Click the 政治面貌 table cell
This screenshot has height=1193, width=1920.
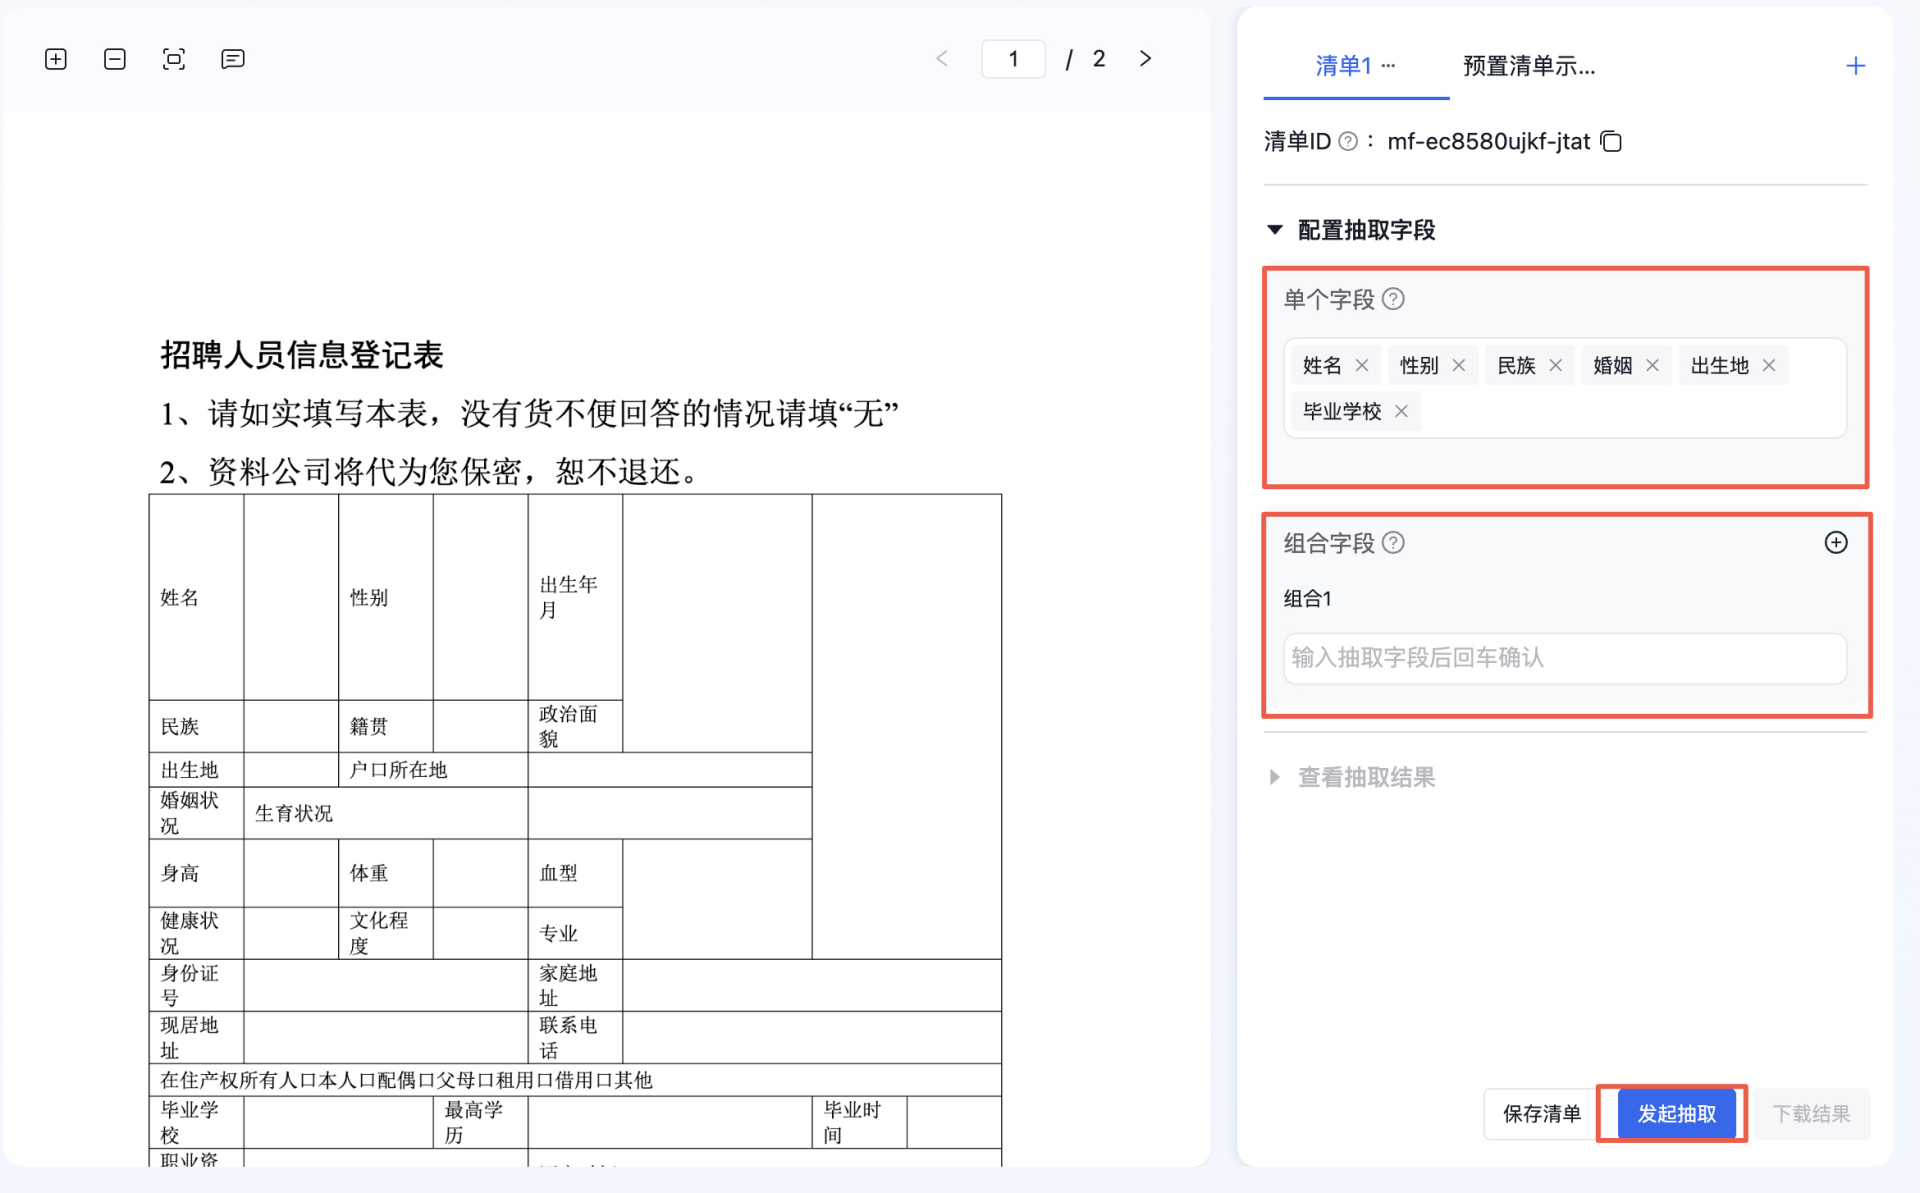[x=575, y=726]
